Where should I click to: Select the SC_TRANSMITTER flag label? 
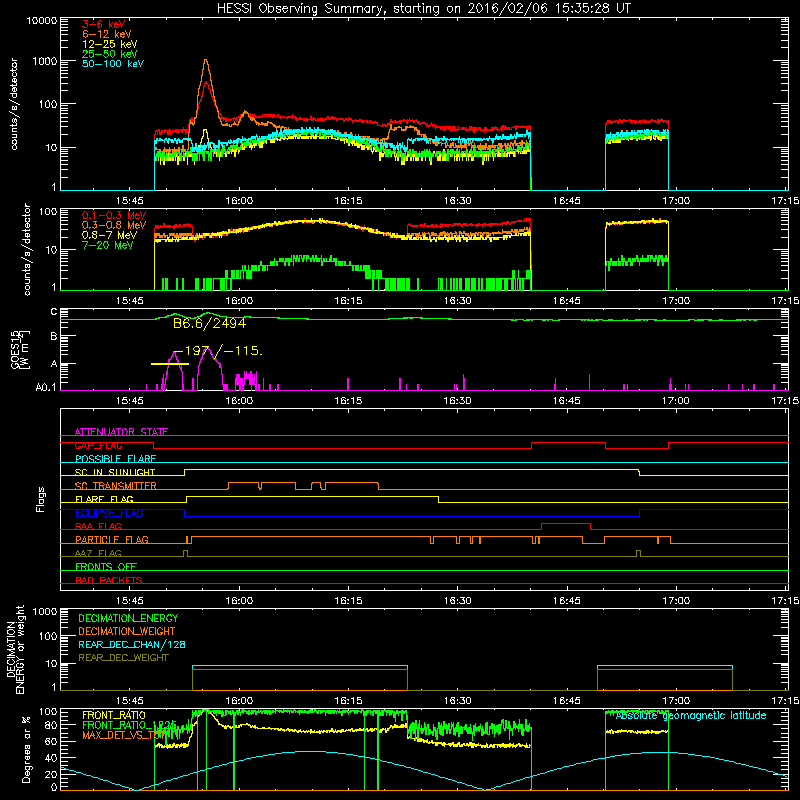(x=116, y=486)
